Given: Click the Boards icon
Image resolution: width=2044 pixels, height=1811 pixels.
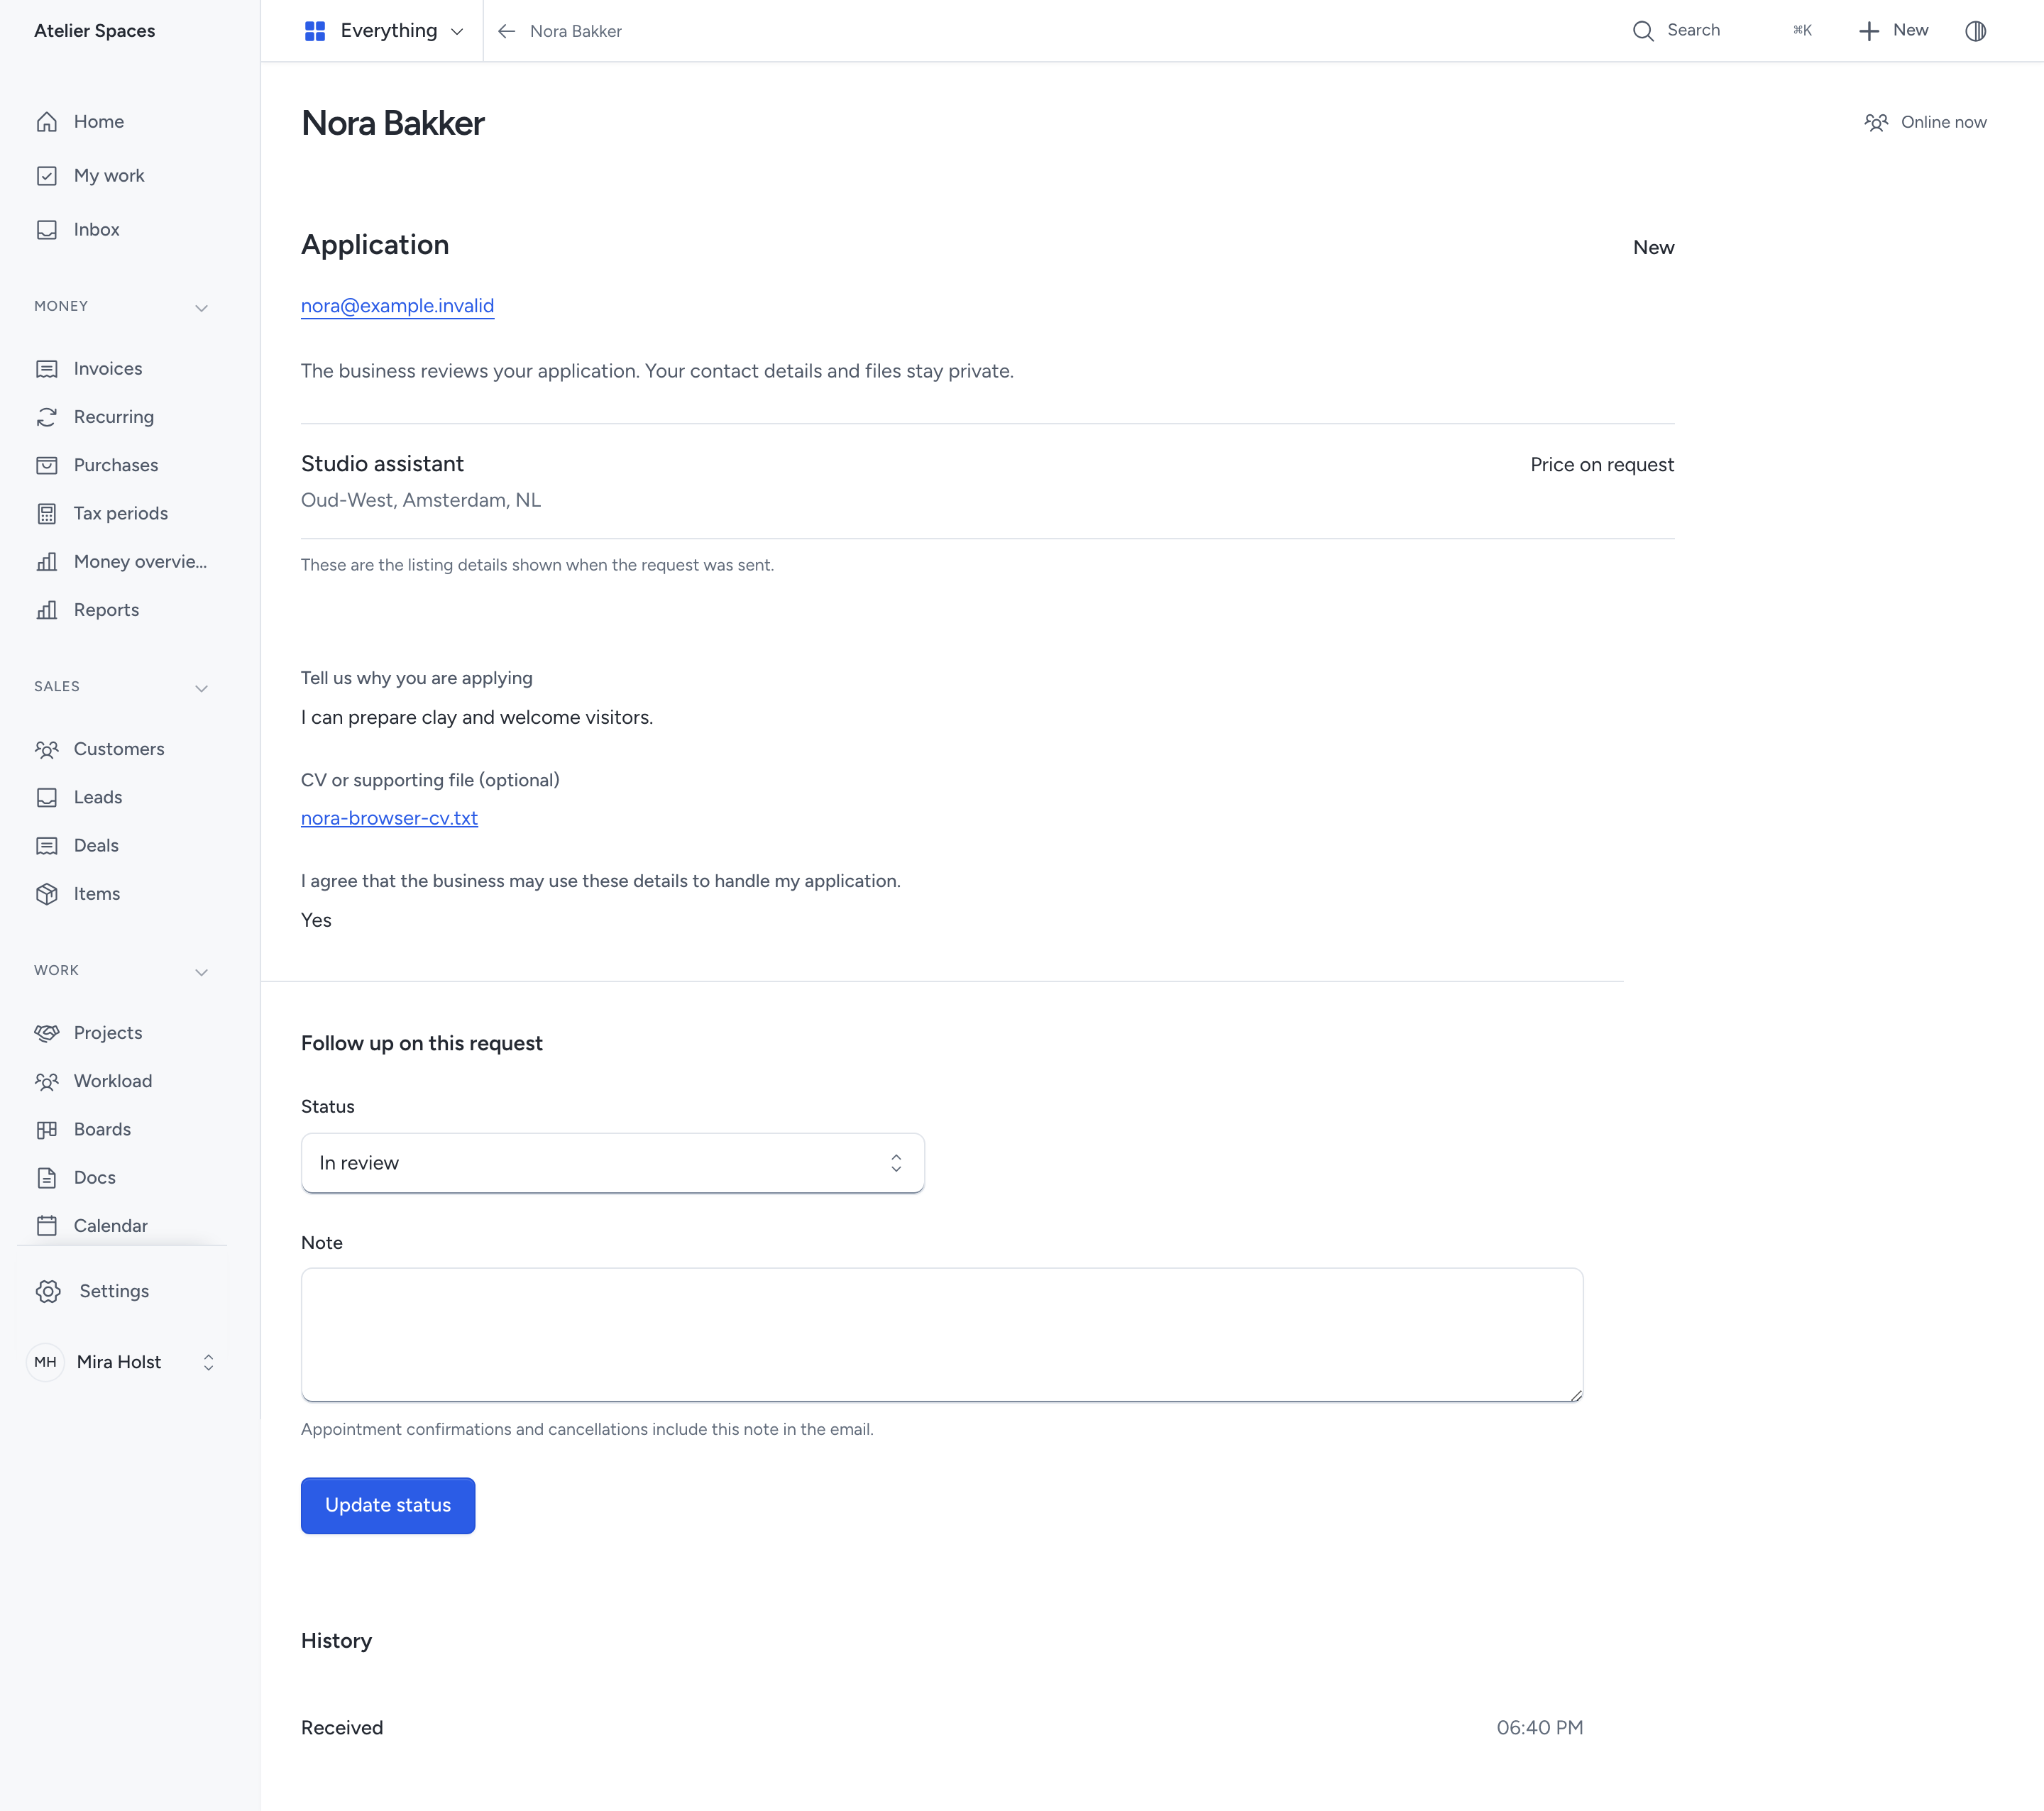Looking at the screenshot, I should [x=47, y=1130].
